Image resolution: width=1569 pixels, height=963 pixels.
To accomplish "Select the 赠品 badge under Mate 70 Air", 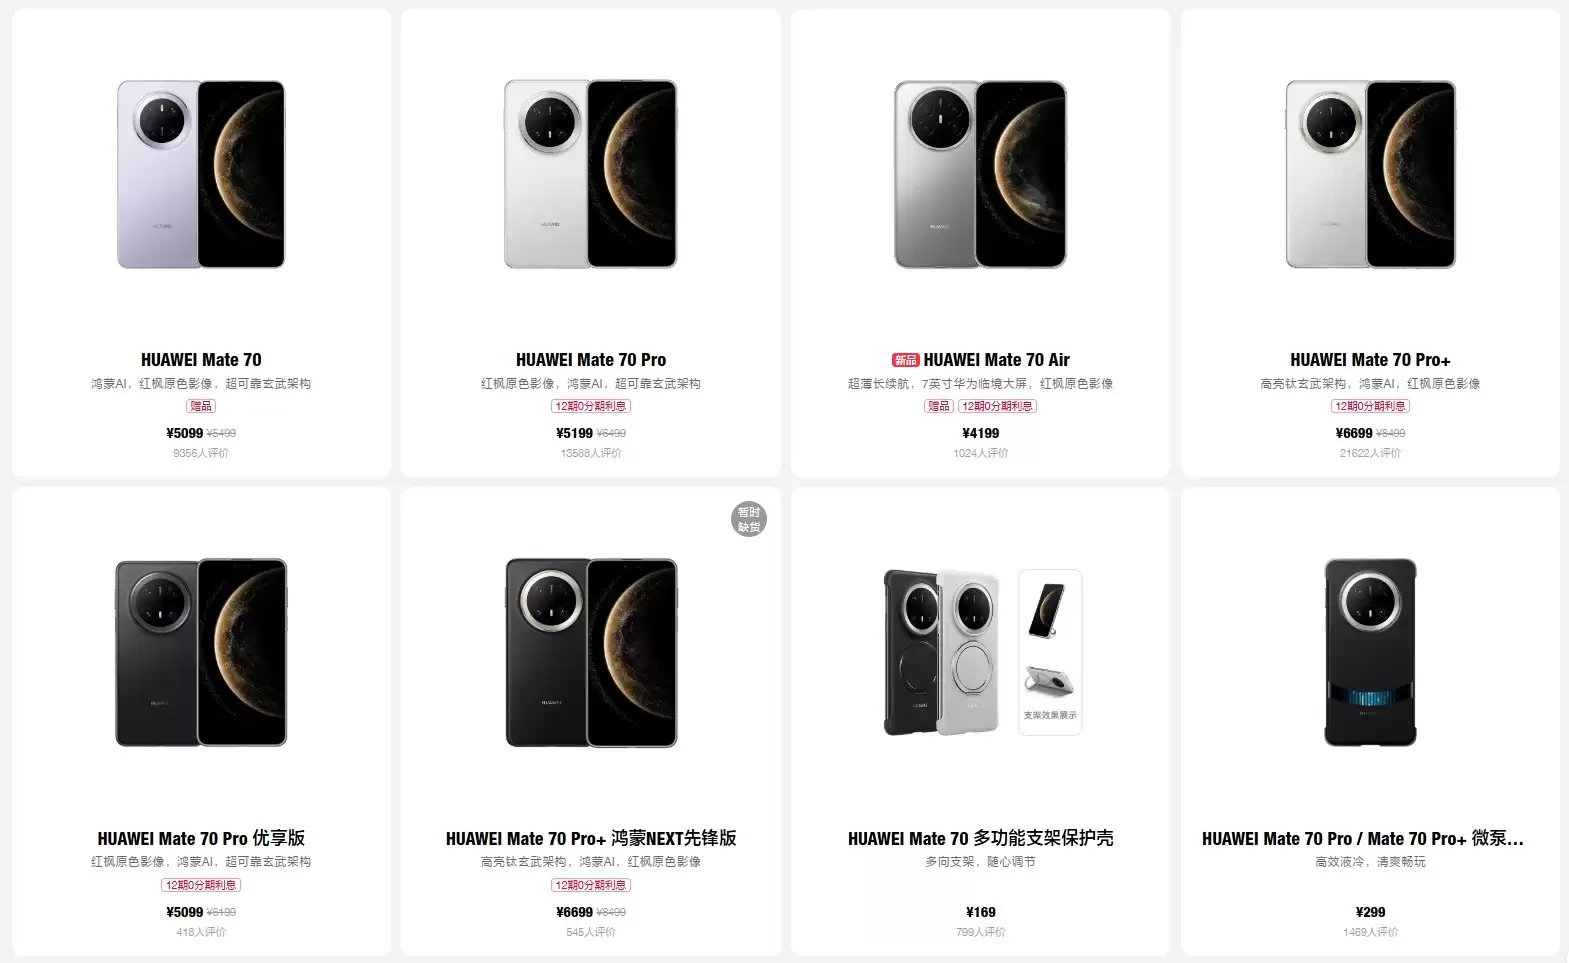I will point(938,406).
